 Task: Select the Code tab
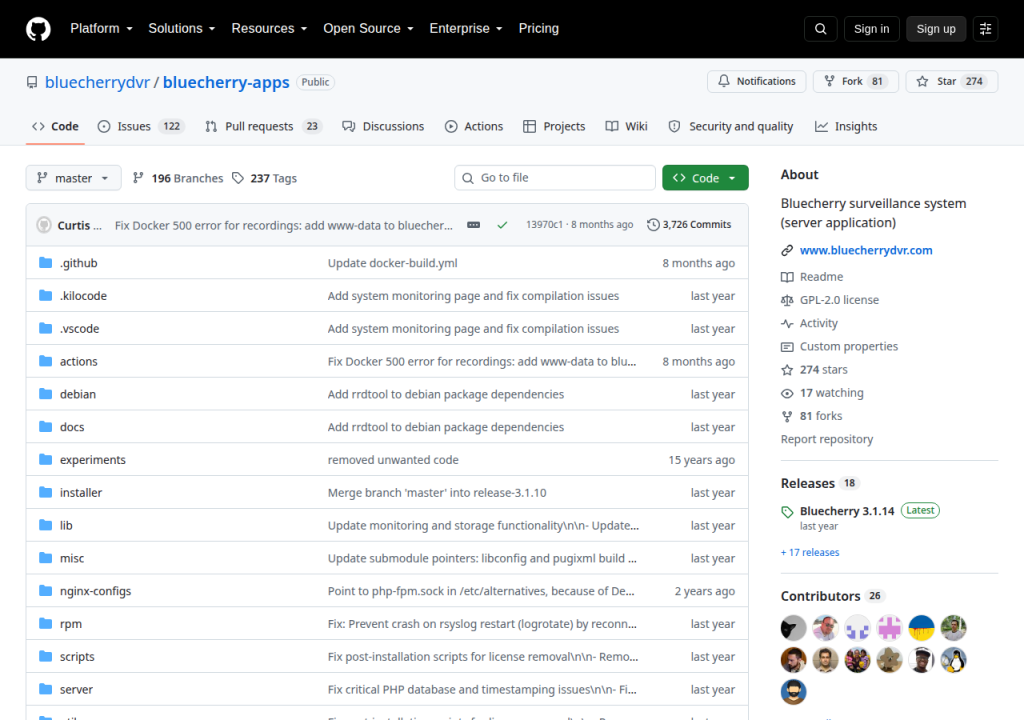tap(56, 126)
